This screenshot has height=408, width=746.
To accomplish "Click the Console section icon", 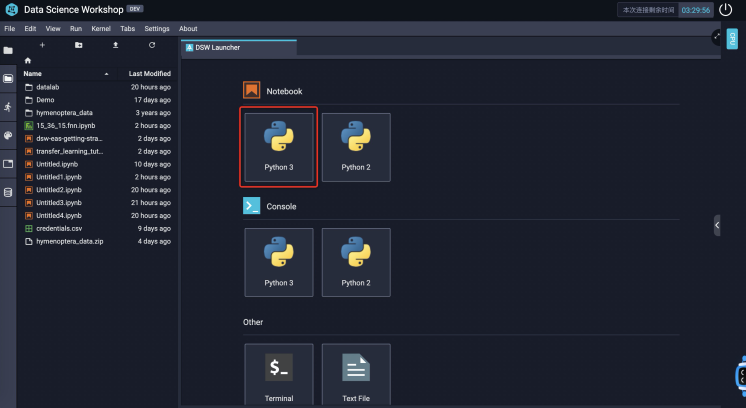I will pyautogui.click(x=252, y=205).
